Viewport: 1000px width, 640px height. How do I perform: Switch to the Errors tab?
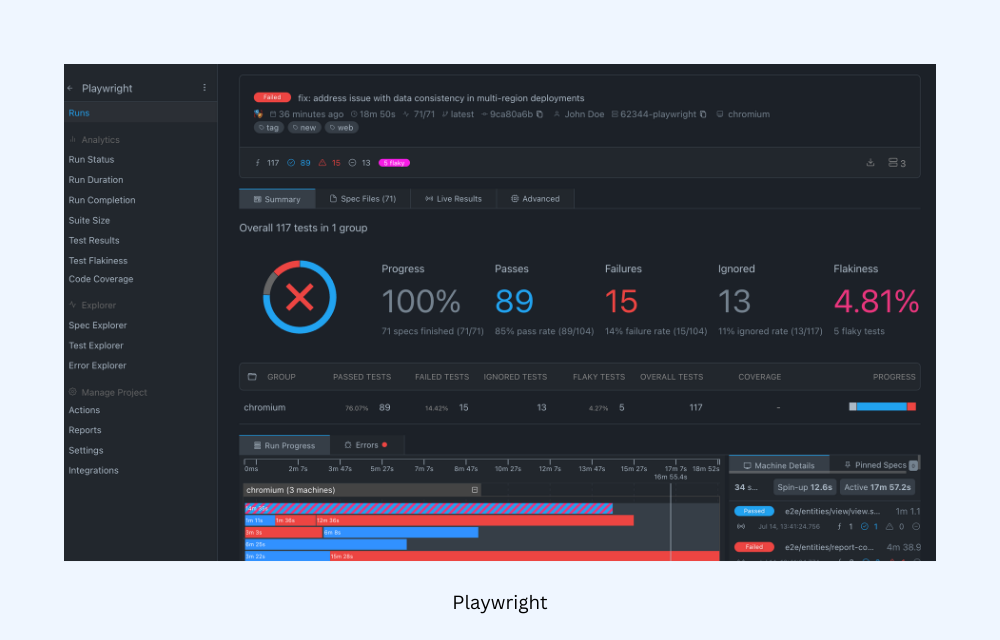[x=365, y=445]
